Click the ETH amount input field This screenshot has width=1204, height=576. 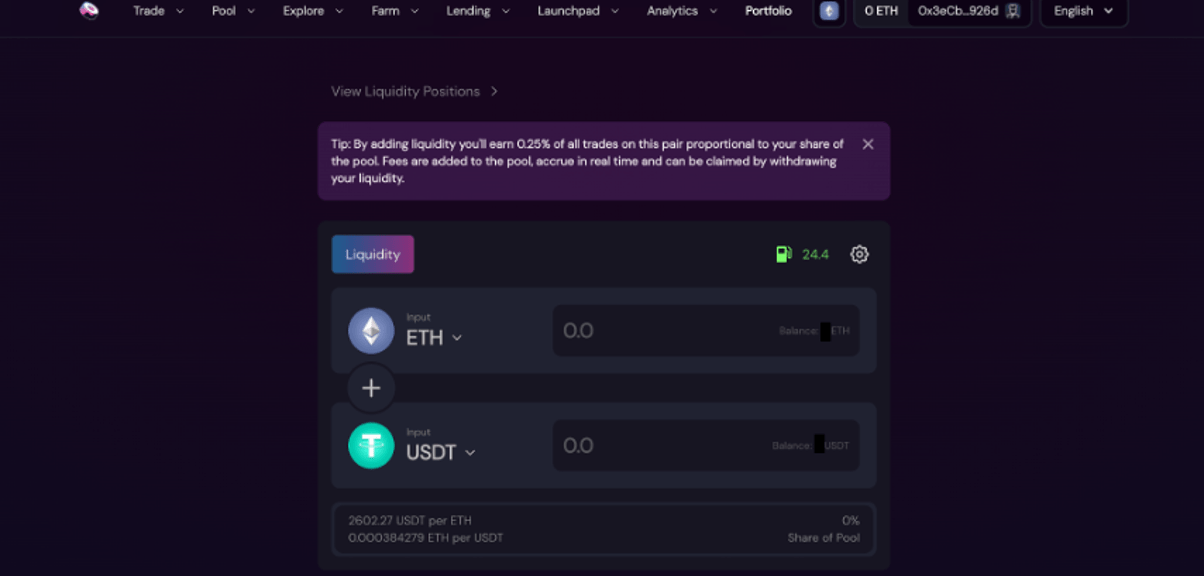coord(660,331)
